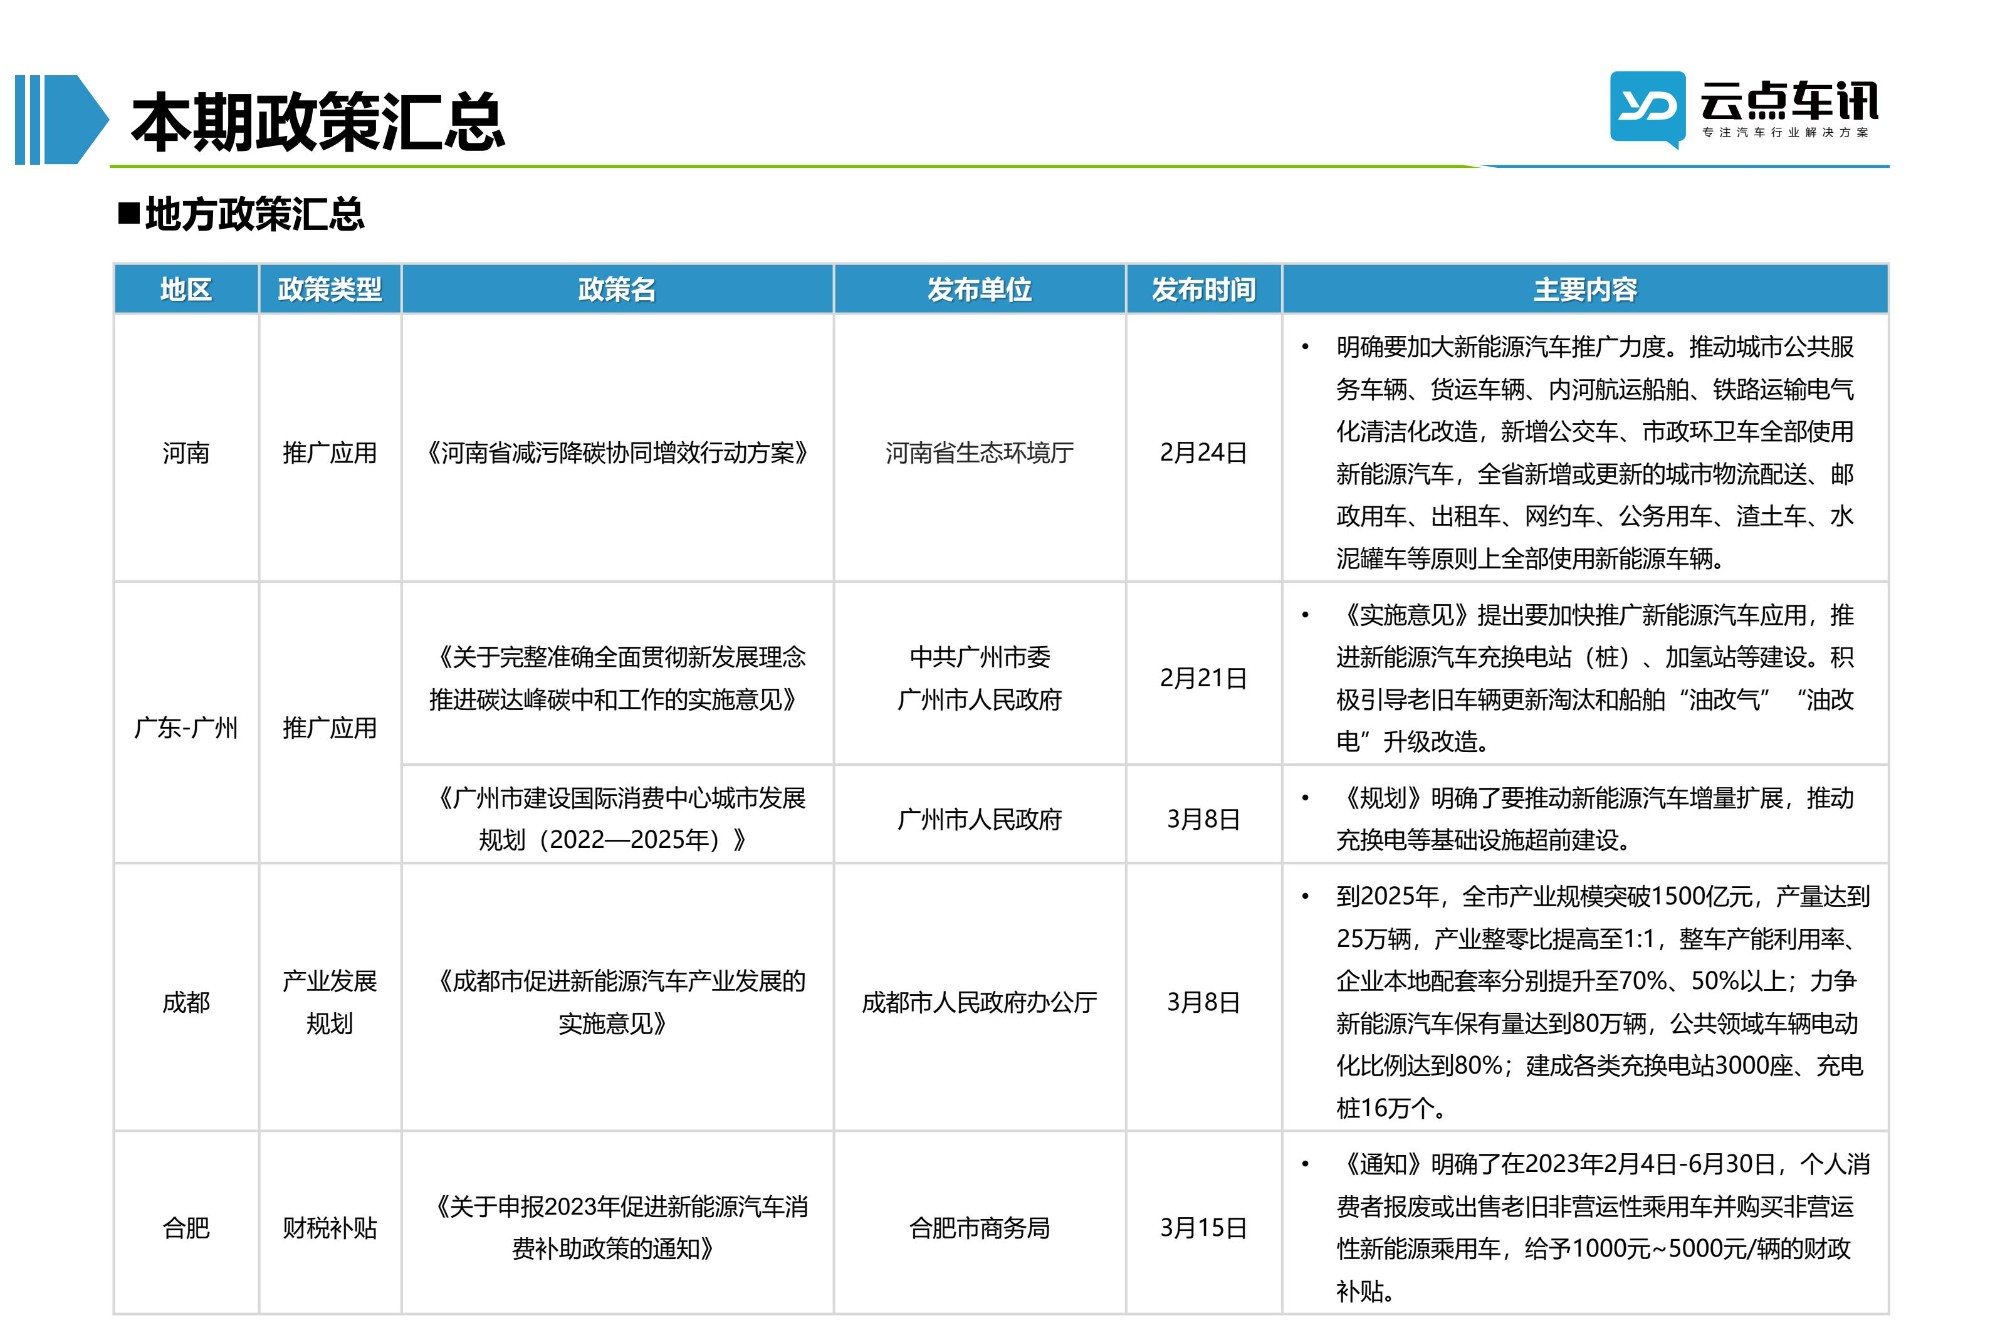Select 推广应用 in the 河南 row
This screenshot has width=2000, height=1333.
coord(330,453)
